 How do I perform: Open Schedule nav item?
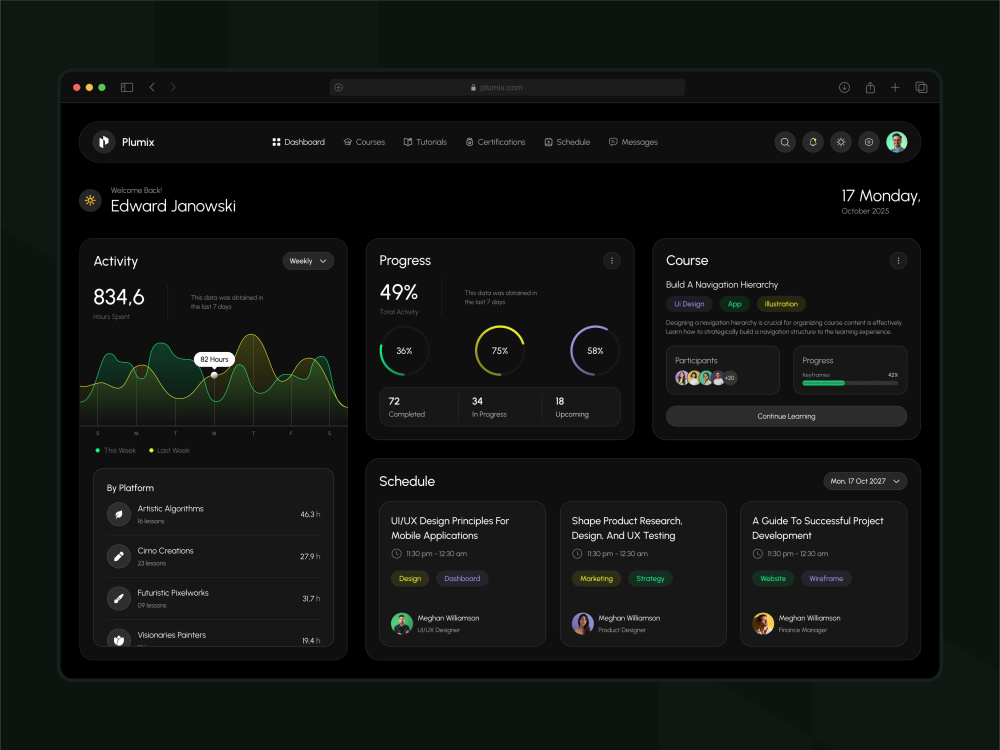[567, 142]
